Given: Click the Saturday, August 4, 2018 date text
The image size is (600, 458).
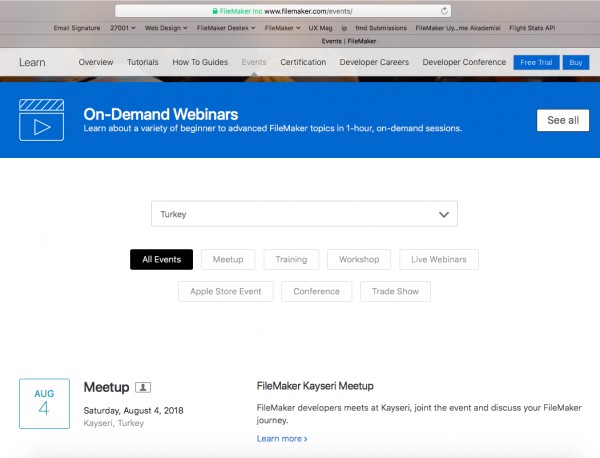Looking at the screenshot, I should point(134,411).
